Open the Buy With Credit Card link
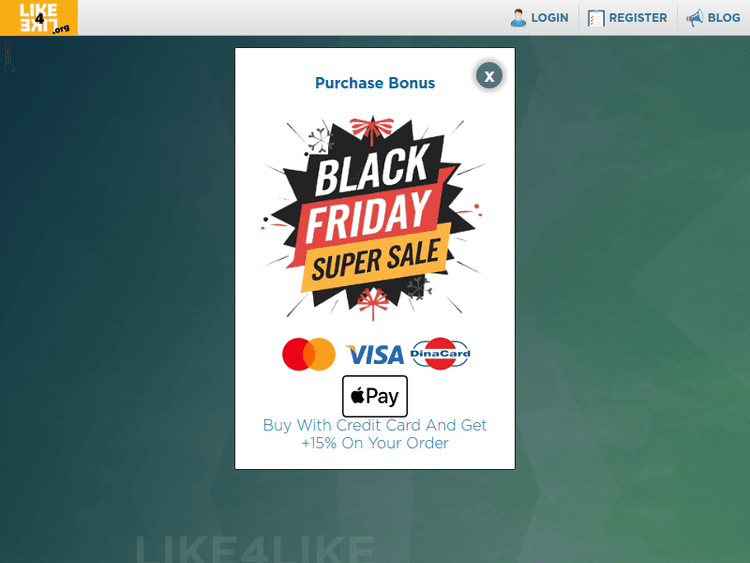This screenshot has height=563, width=750. pyautogui.click(x=375, y=425)
